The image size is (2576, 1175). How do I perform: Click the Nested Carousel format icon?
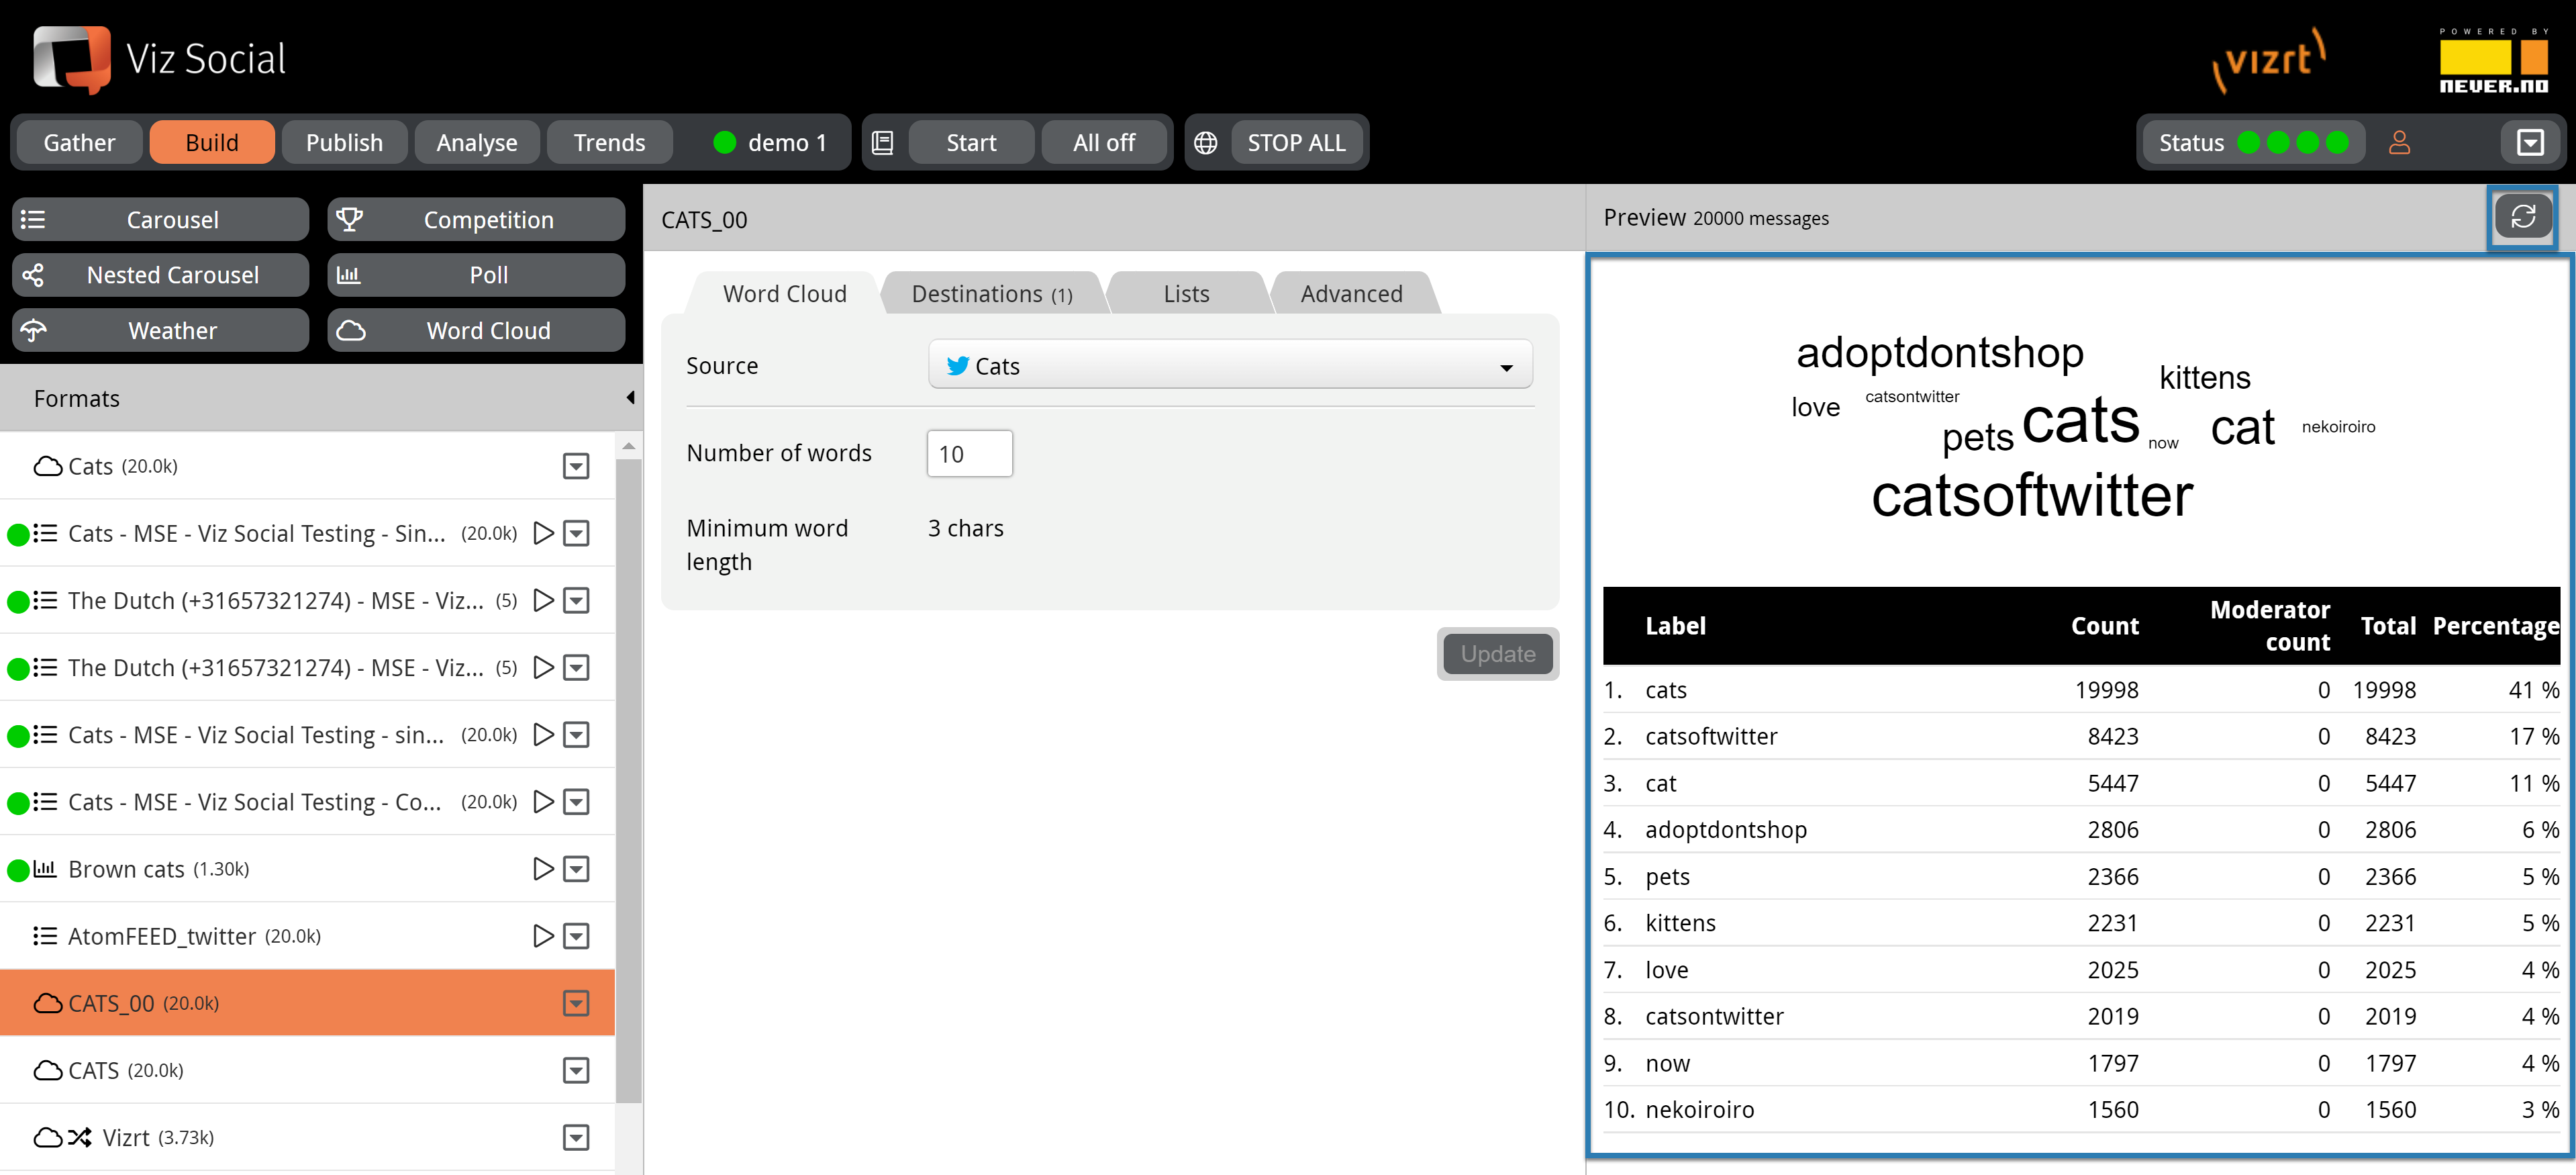[32, 275]
